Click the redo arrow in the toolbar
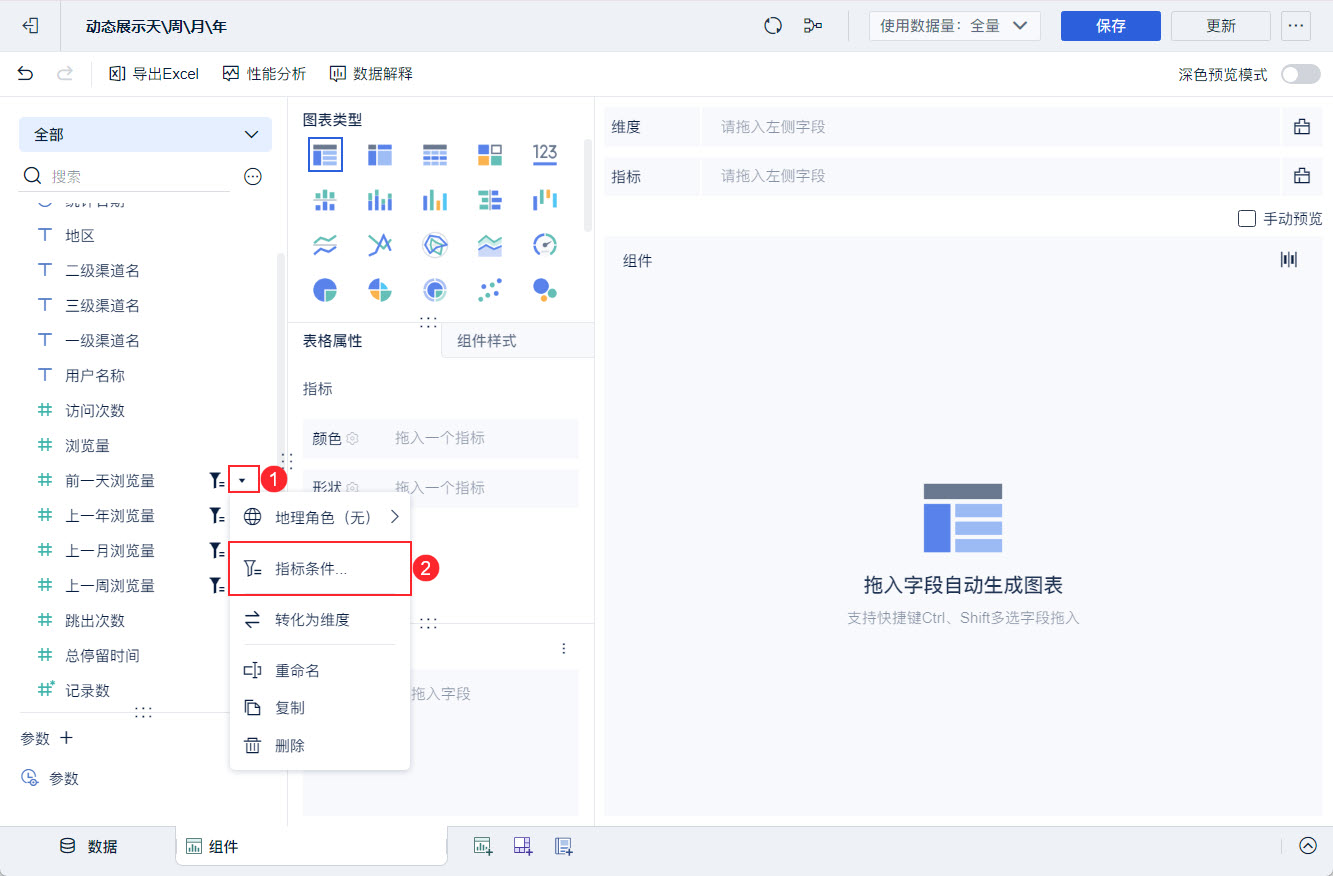Viewport: 1333px width, 876px height. [x=65, y=73]
